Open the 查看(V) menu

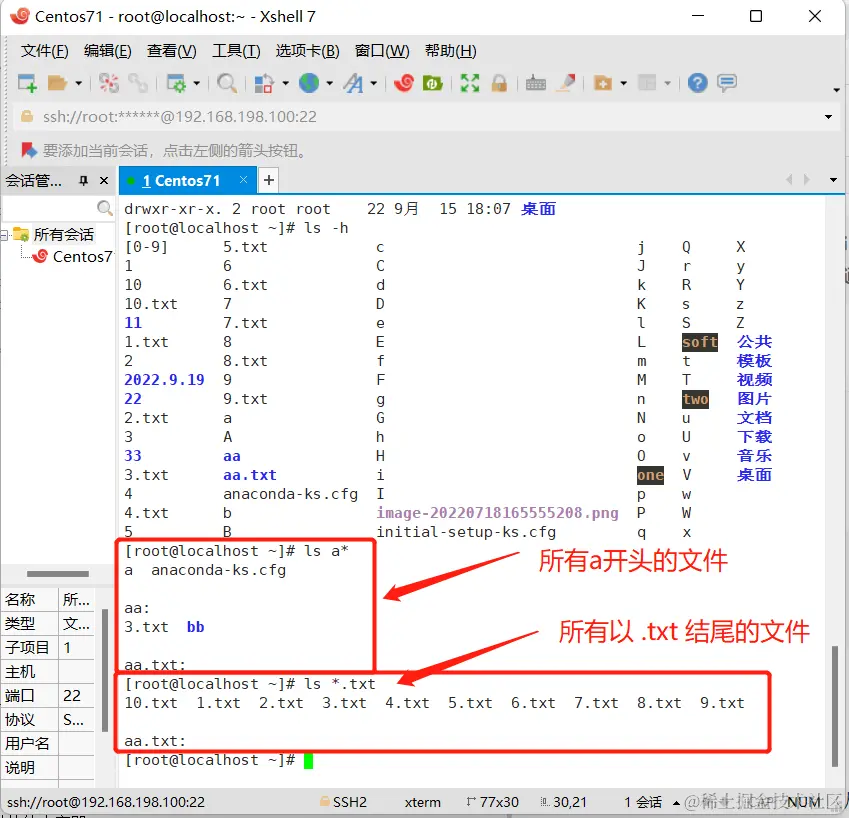[171, 51]
